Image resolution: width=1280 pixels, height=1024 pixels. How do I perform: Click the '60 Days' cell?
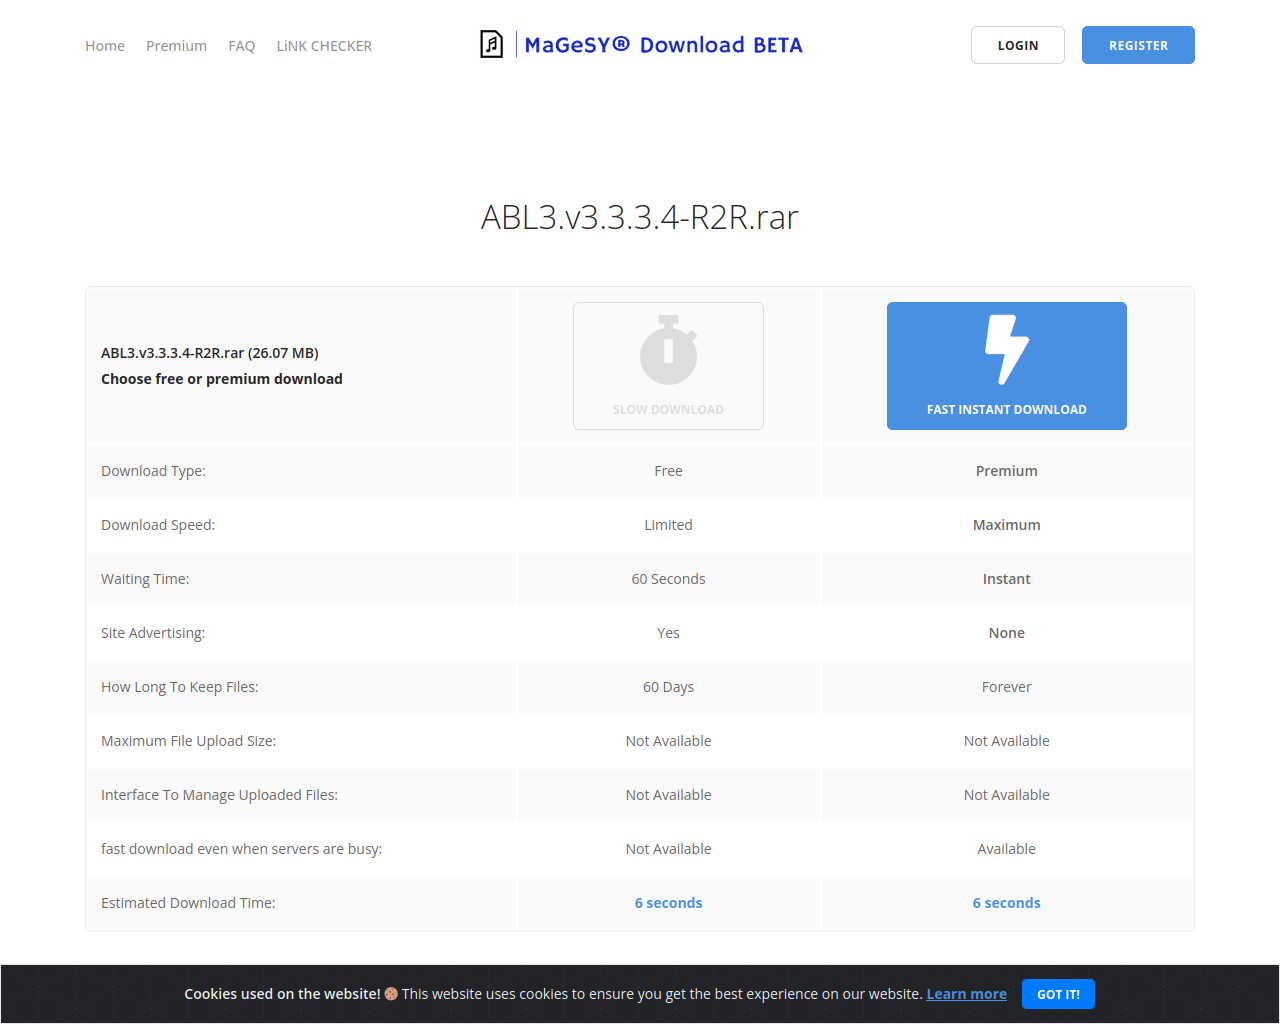pos(668,687)
